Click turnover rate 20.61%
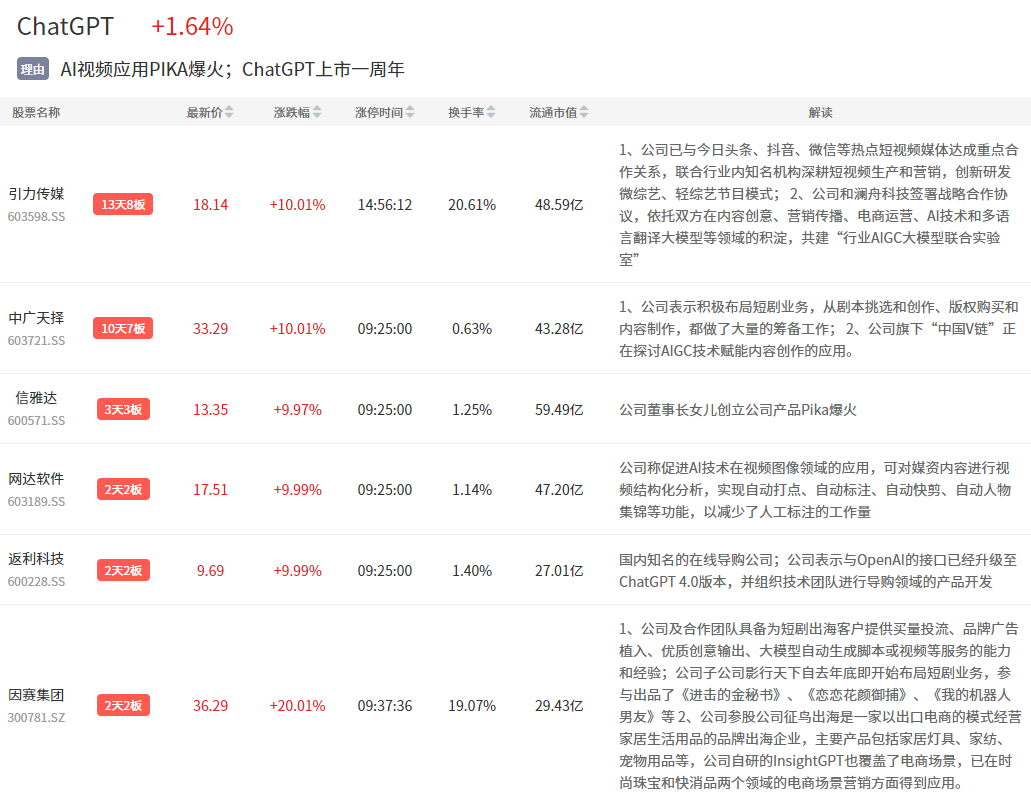This screenshot has width=1031, height=797. pyautogui.click(x=472, y=205)
